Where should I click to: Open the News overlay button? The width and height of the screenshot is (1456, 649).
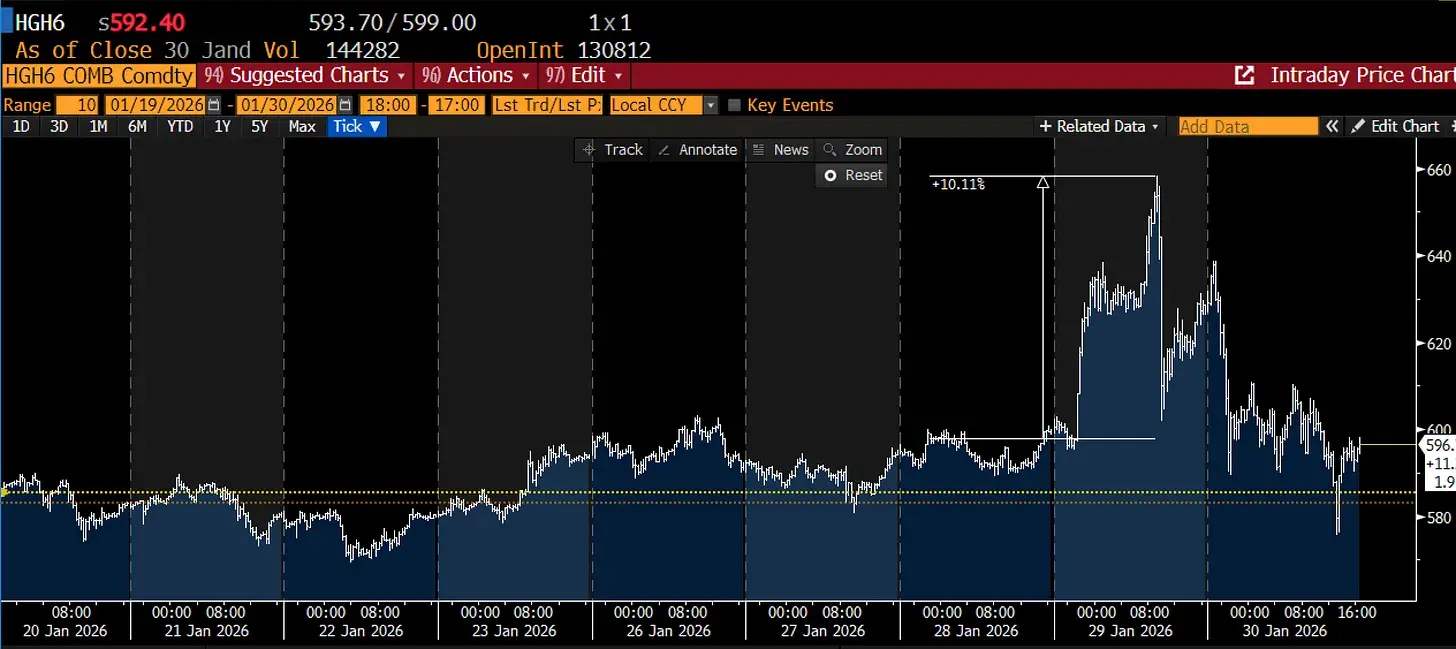click(x=780, y=149)
